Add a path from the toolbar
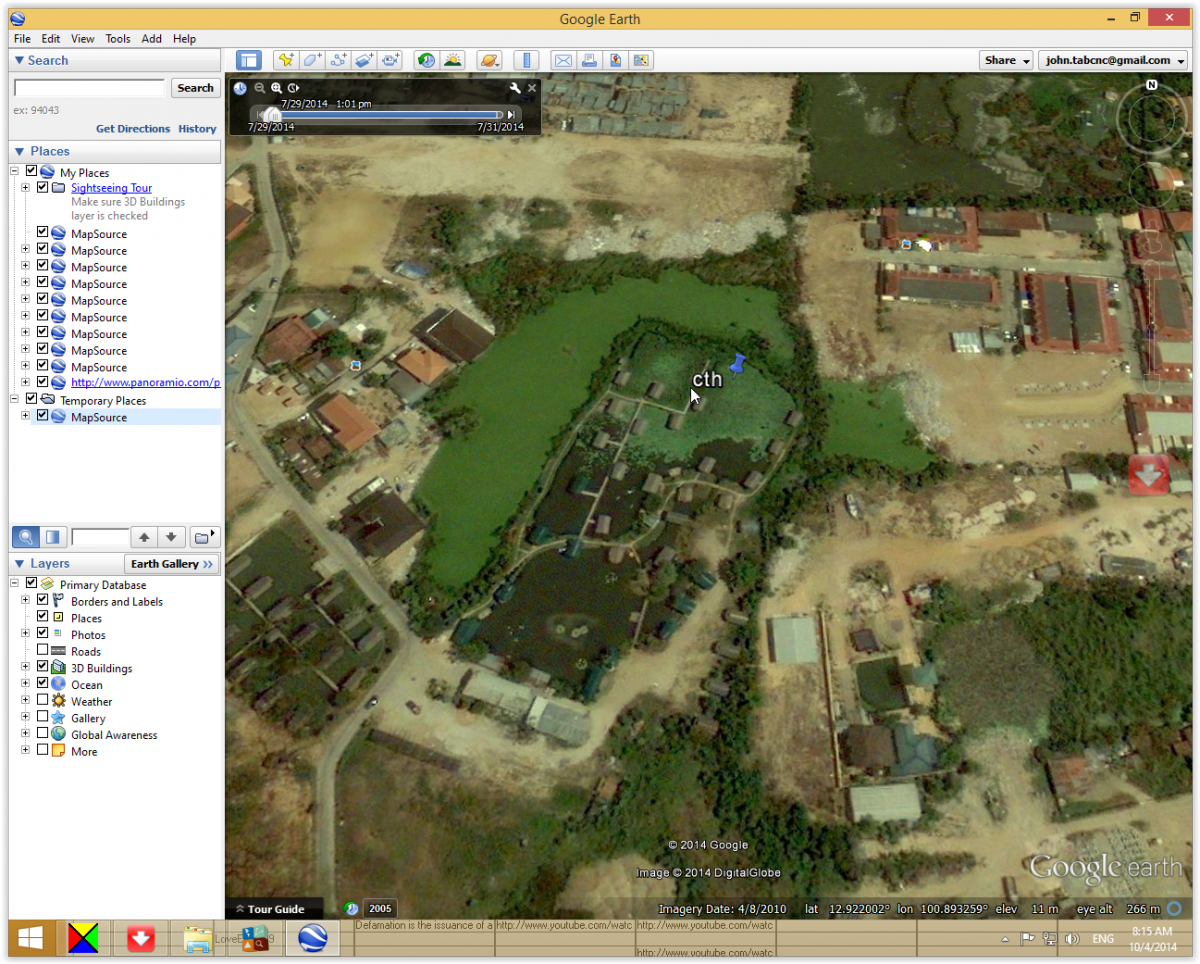The image size is (1200, 964). pyautogui.click(x=338, y=60)
